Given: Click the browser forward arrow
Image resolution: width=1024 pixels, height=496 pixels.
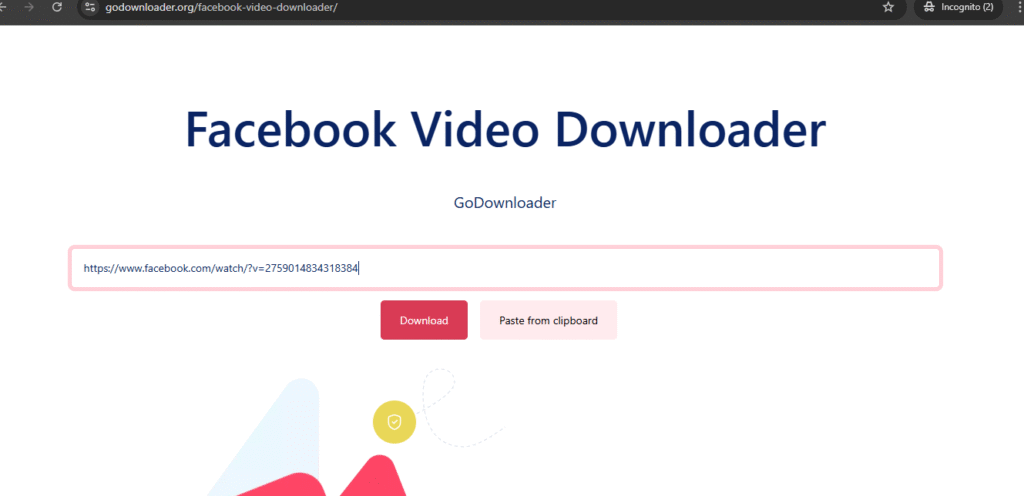Looking at the screenshot, I should click(x=29, y=7).
